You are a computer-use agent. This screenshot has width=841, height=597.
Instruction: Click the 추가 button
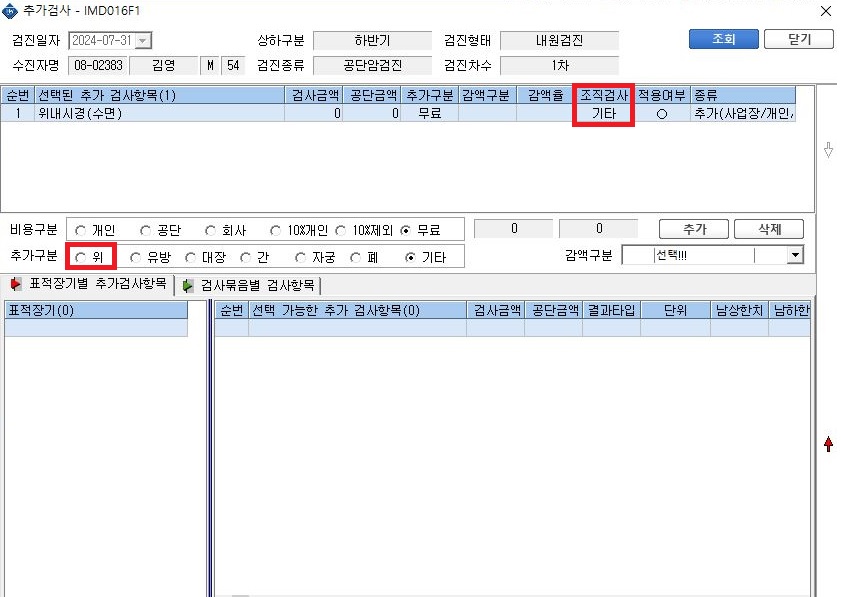694,229
